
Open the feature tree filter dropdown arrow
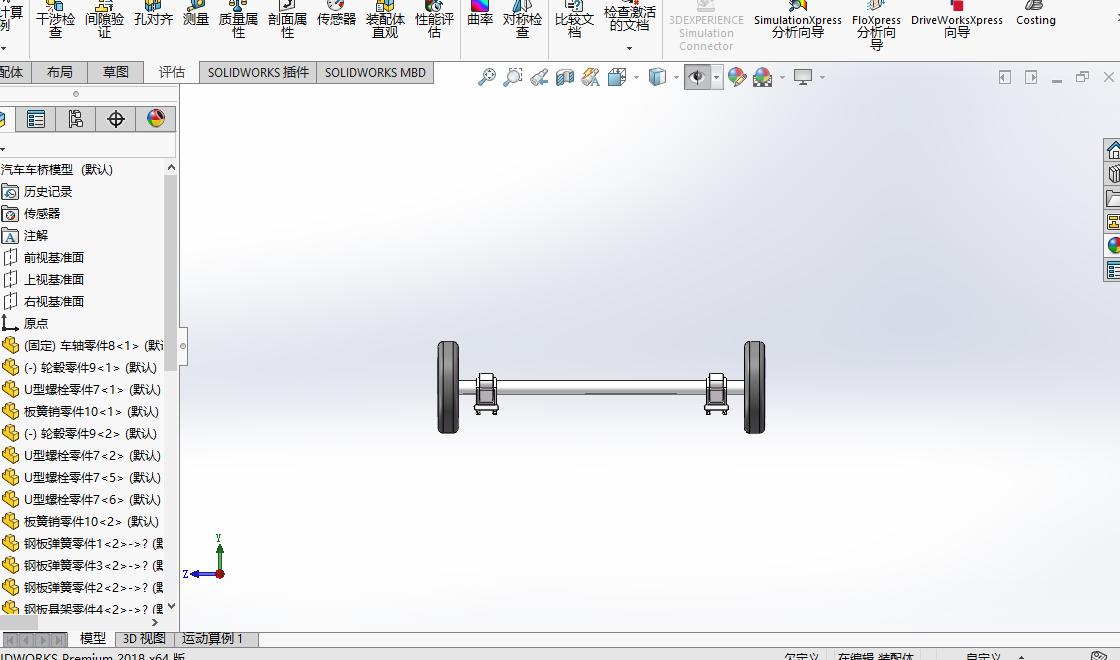pyautogui.click(x=3, y=149)
